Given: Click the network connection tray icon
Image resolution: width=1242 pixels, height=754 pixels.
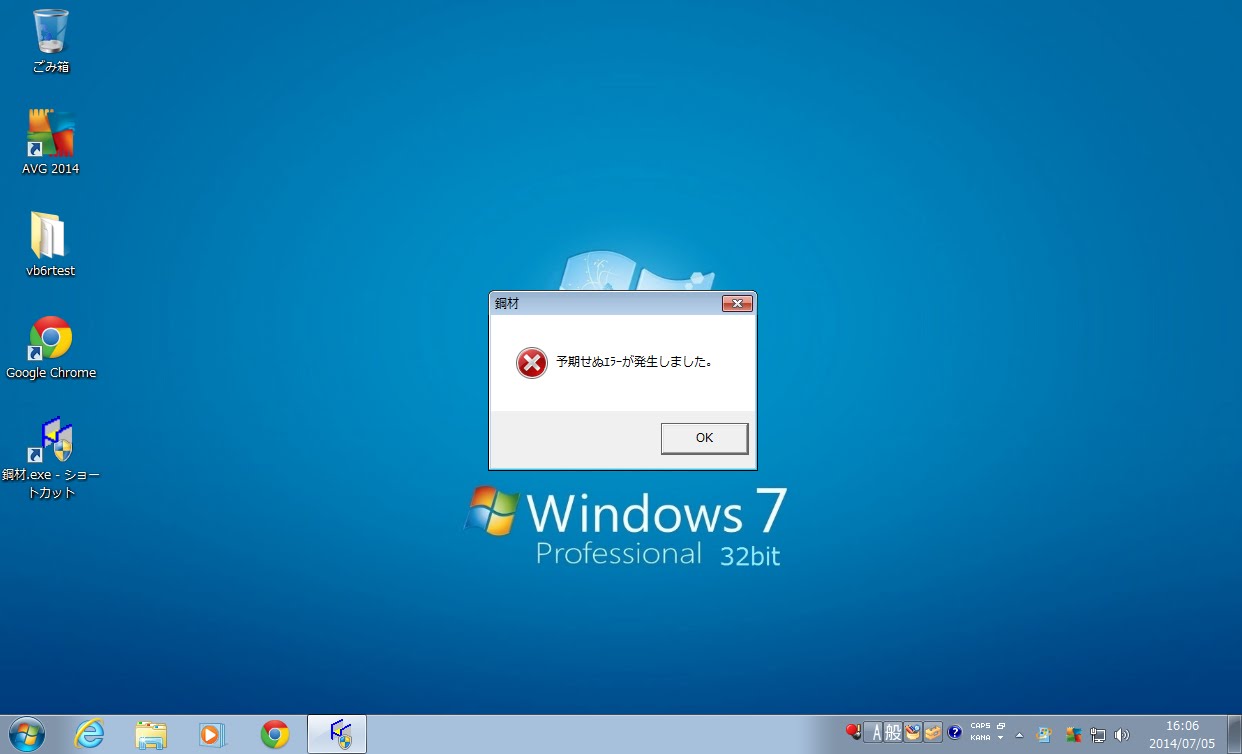Looking at the screenshot, I should 1098,735.
